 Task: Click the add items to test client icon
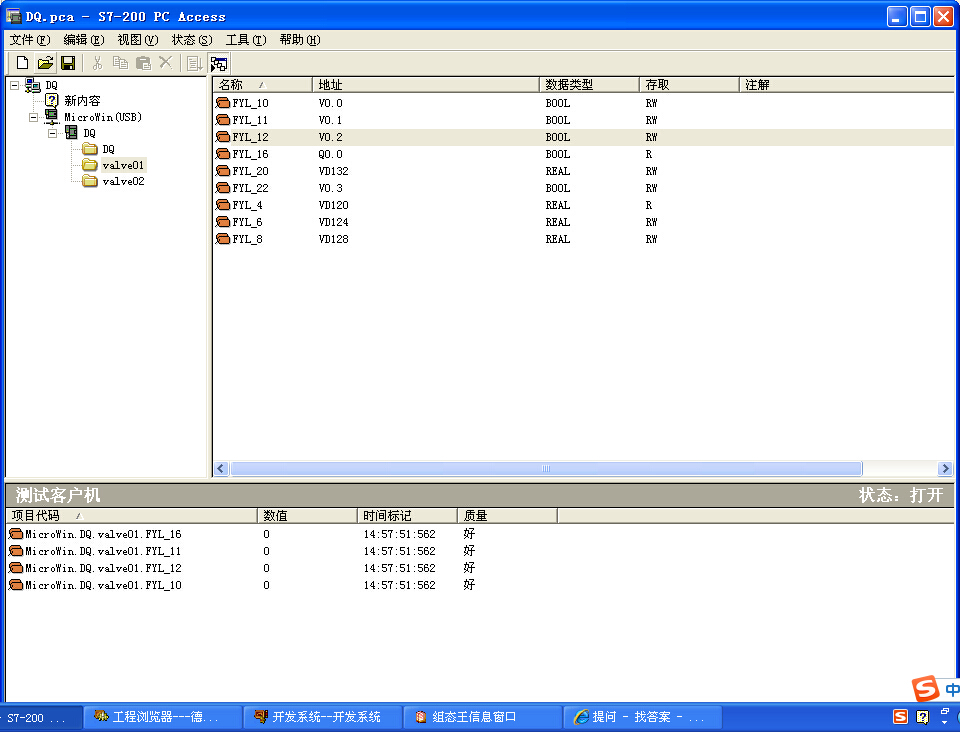coord(195,63)
